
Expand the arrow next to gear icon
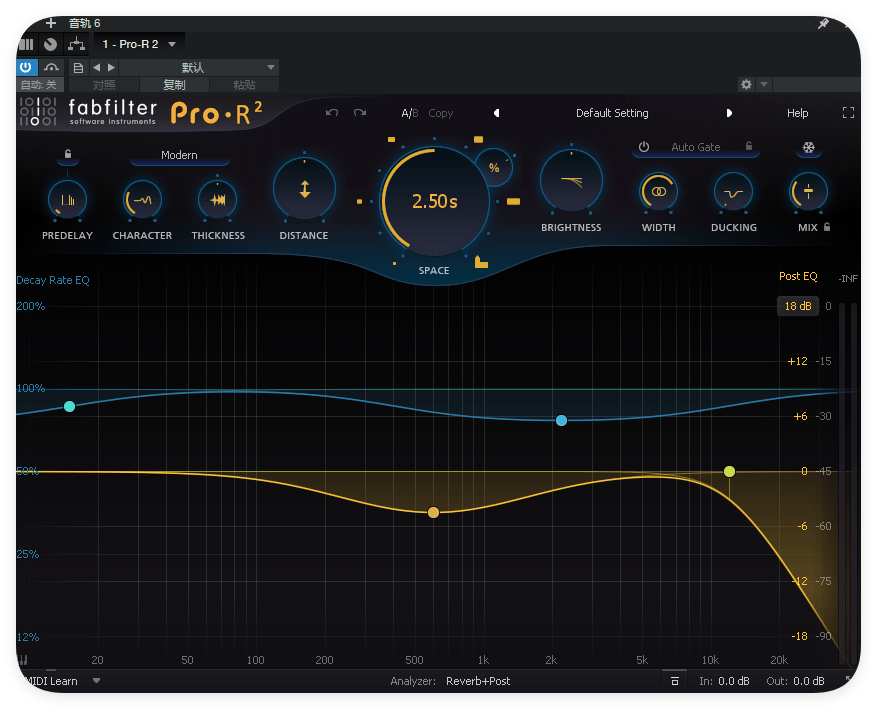coord(763,84)
